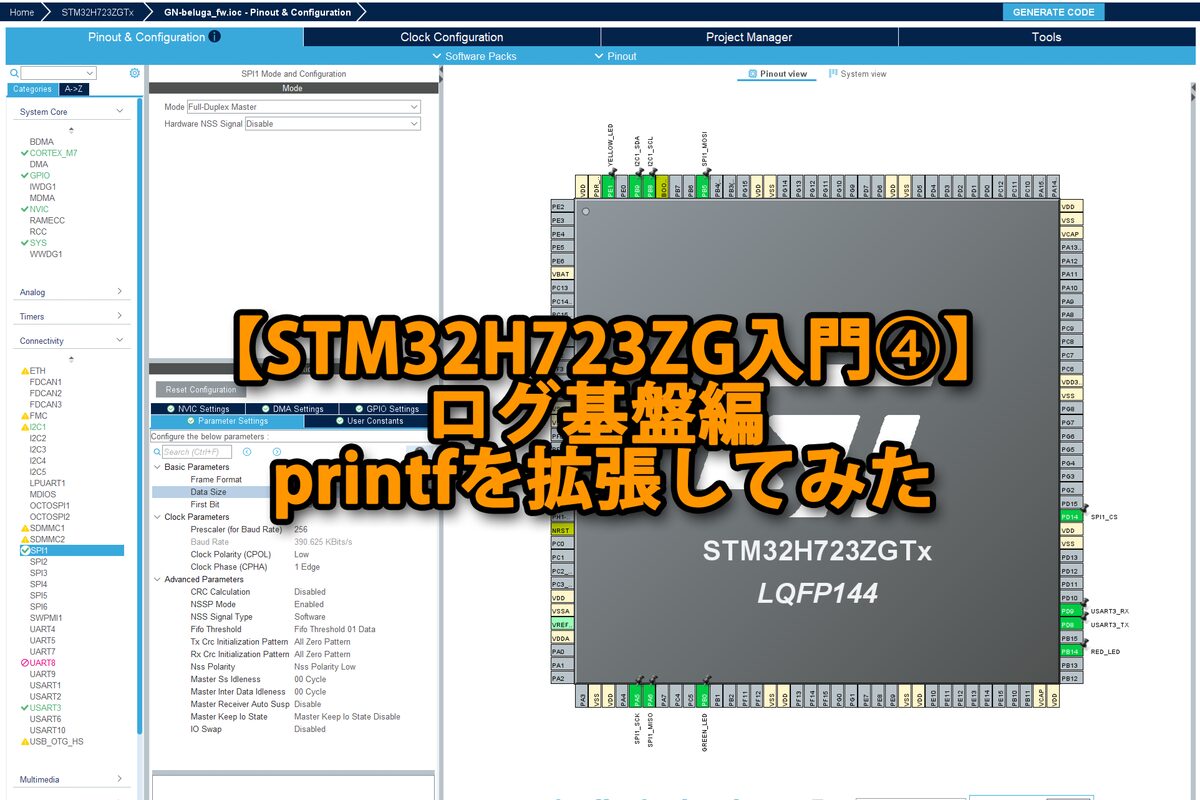Click the settings gear in the categories panel
Viewport: 1200px width, 800px height.
tap(135, 73)
